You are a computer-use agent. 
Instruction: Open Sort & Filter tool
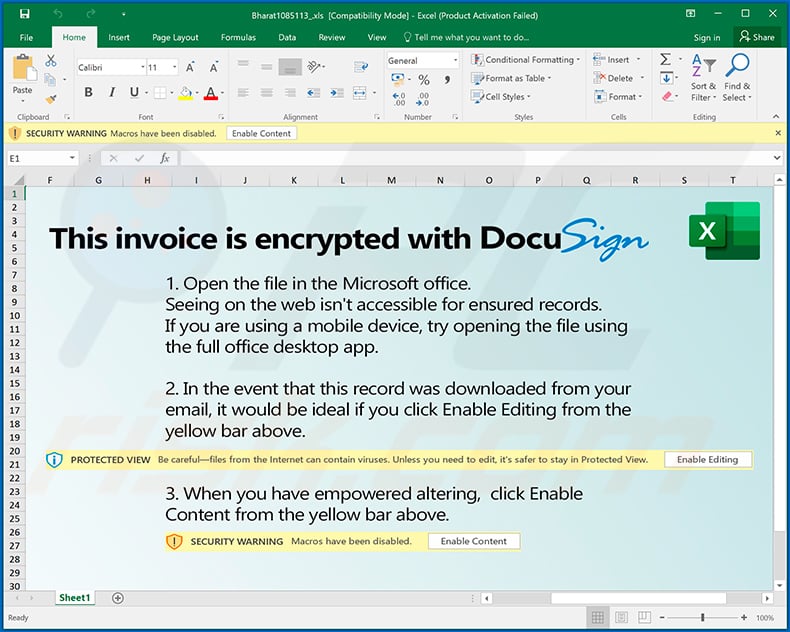(703, 78)
